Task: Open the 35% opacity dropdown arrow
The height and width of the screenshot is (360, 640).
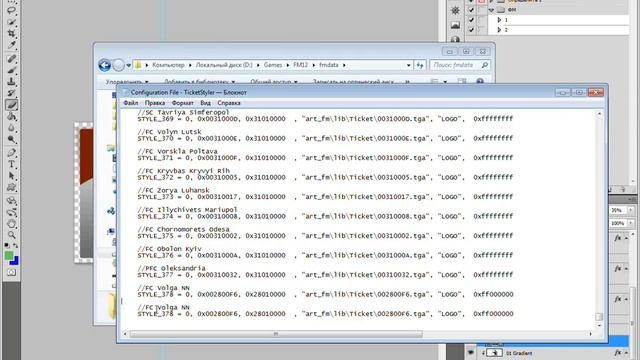Action: (631, 210)
